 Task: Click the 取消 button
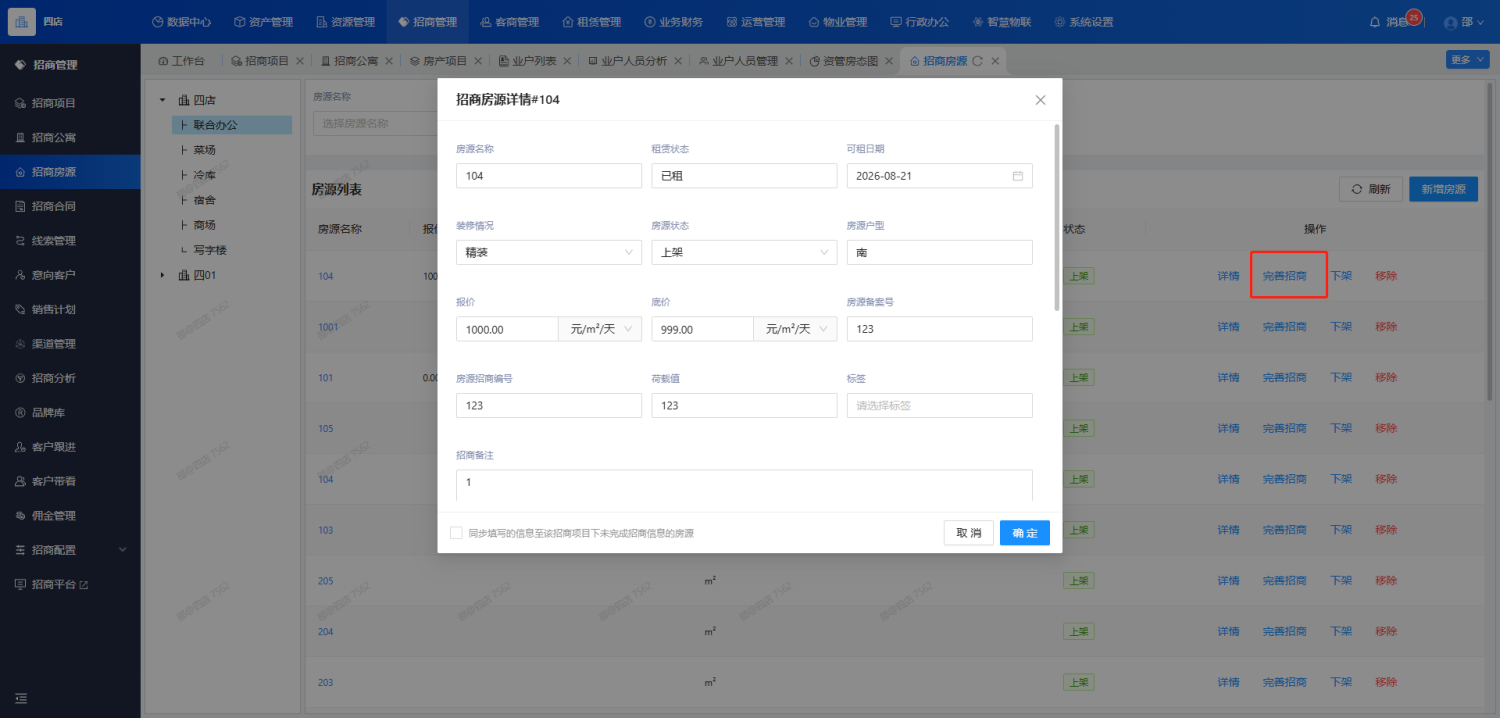968,533
